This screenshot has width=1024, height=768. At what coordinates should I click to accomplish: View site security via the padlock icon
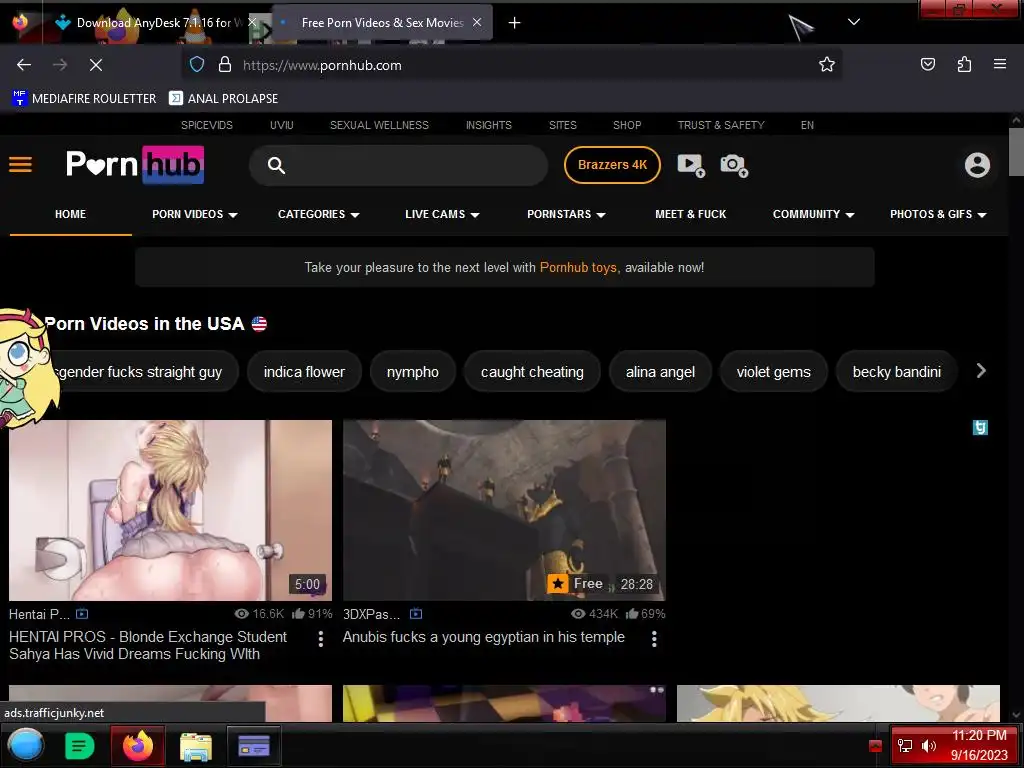click(225, 64)
